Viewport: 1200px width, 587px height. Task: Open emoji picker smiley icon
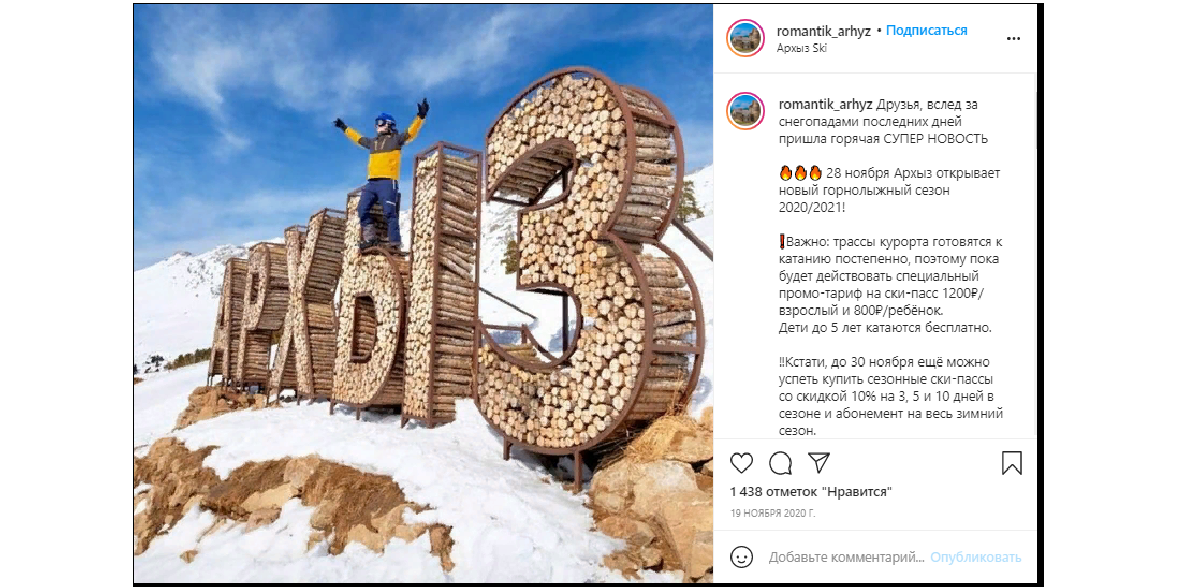[x=741, y=557]
